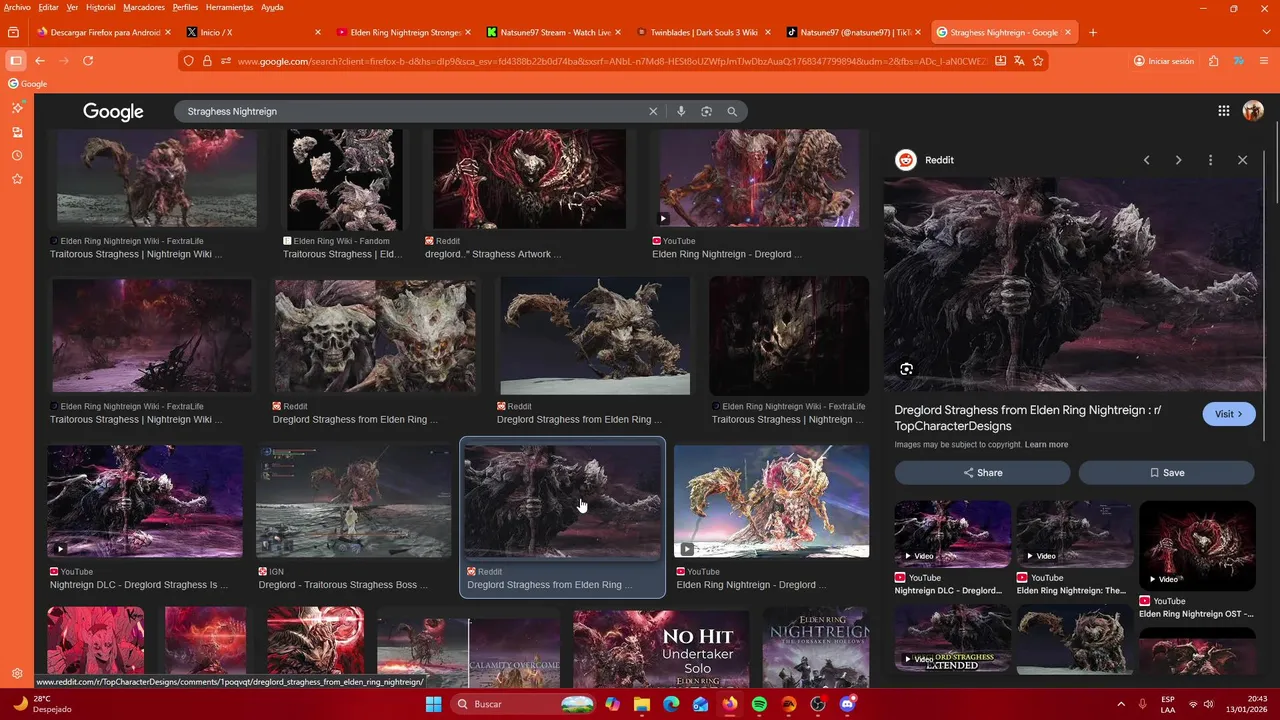This screenshot has height=720, width=1280.
Task: Go to previous image in preview panel
Action: coord(1147,160)
